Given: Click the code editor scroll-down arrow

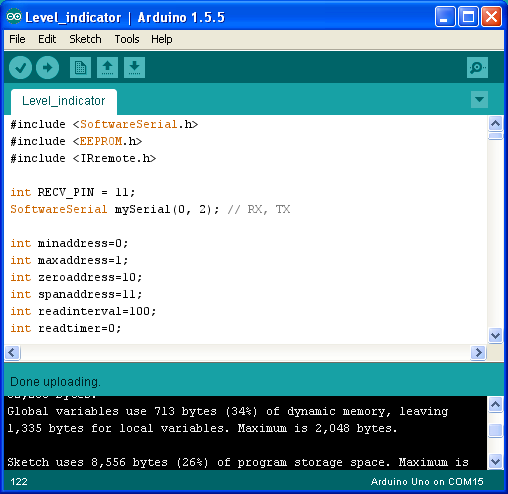Looking at the screenshot, I should (496, 335).
